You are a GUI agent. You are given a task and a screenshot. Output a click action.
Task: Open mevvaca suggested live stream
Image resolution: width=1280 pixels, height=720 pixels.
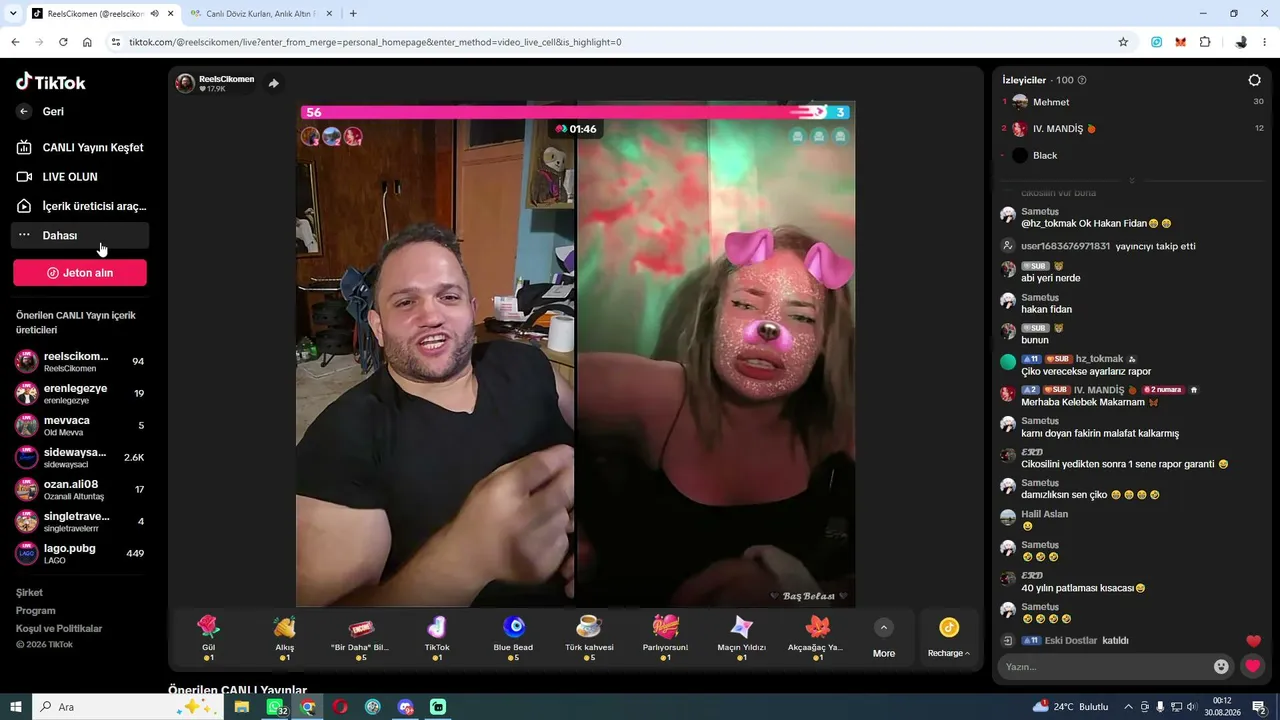pos(80,426)
